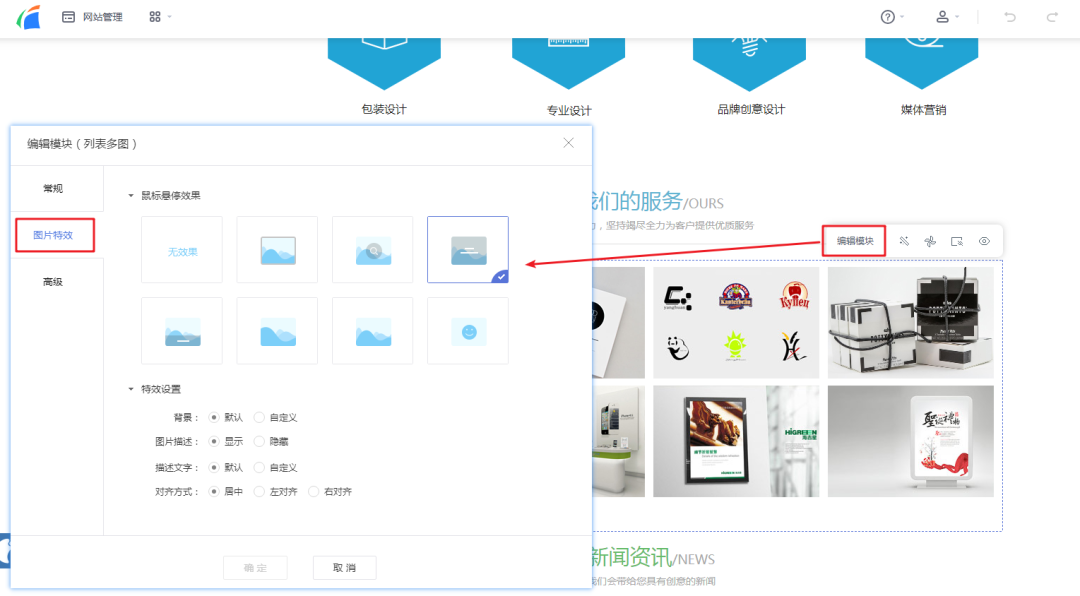Click the 媒体营销 label
The height and width of the screenshot is (596, 1080).
pos(923,110)
